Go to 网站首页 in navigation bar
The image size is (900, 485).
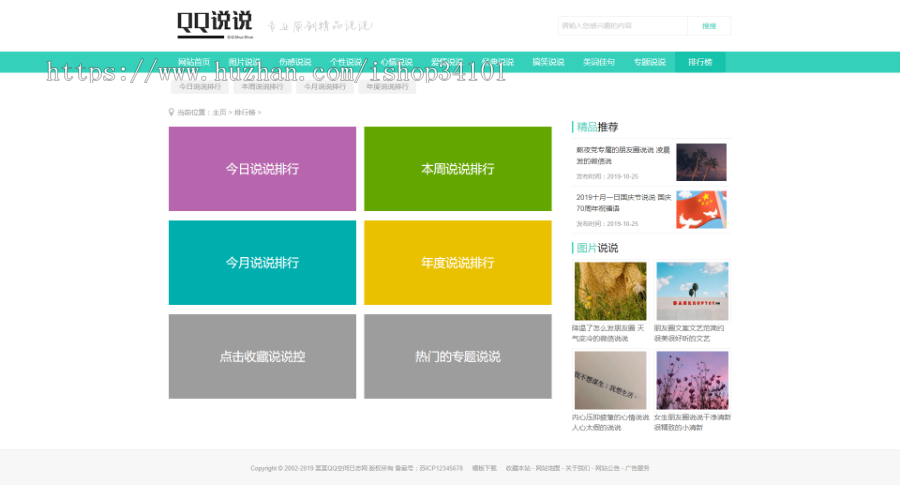tap(194, 62)
